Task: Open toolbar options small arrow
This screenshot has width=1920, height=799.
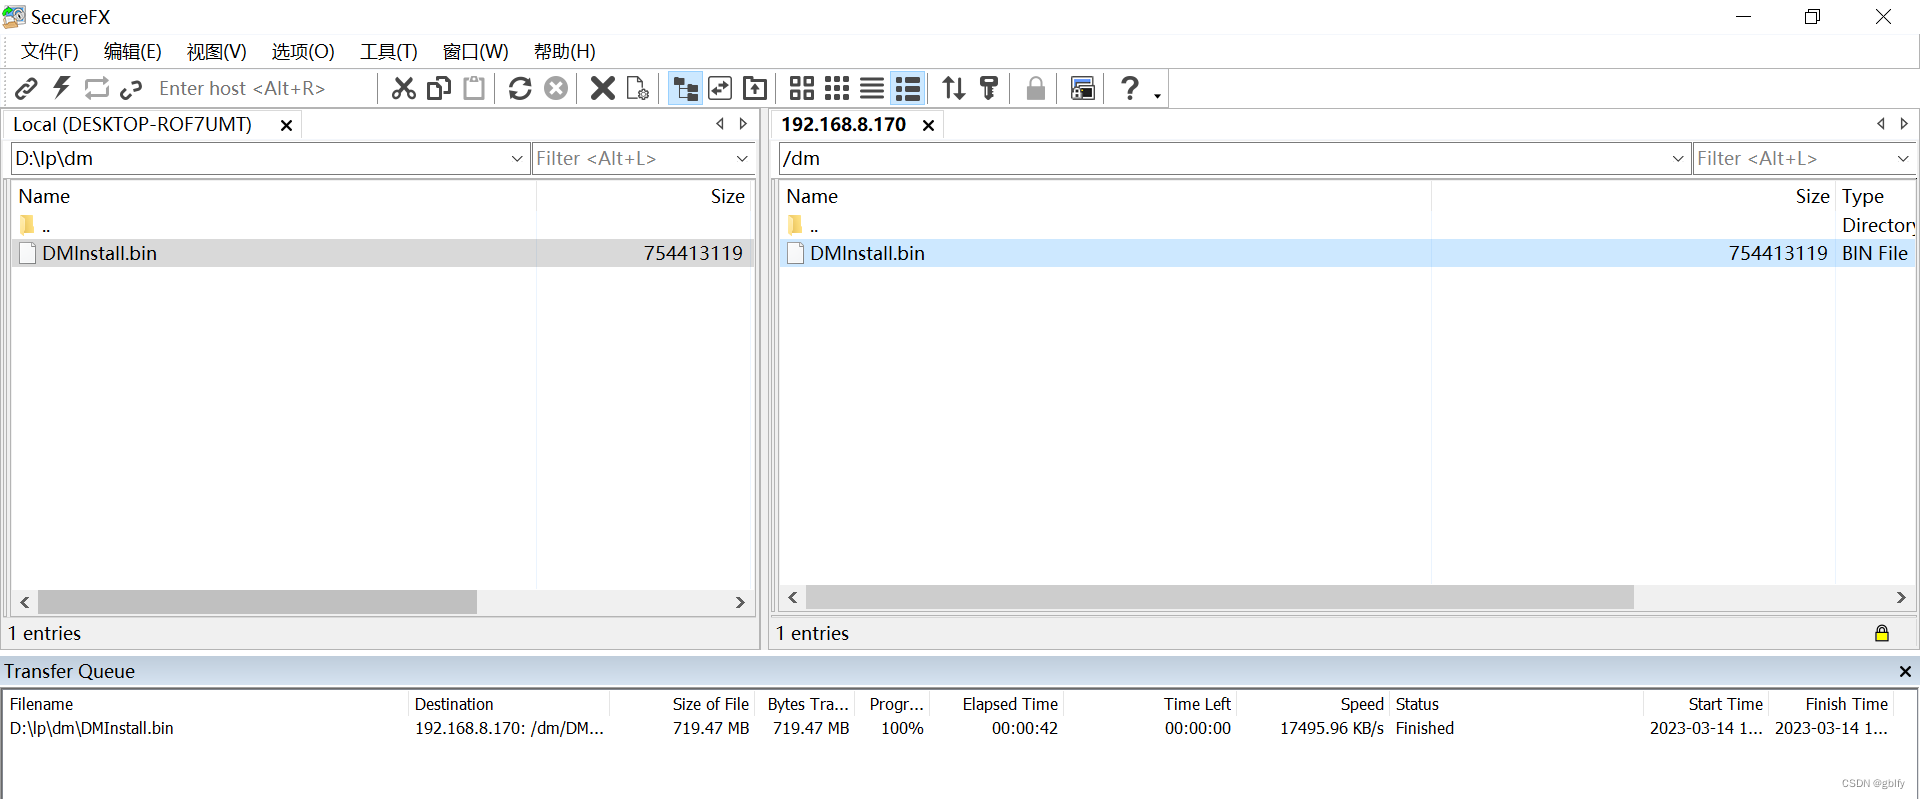Action: pyautogui.click(x=1157, y=94)
